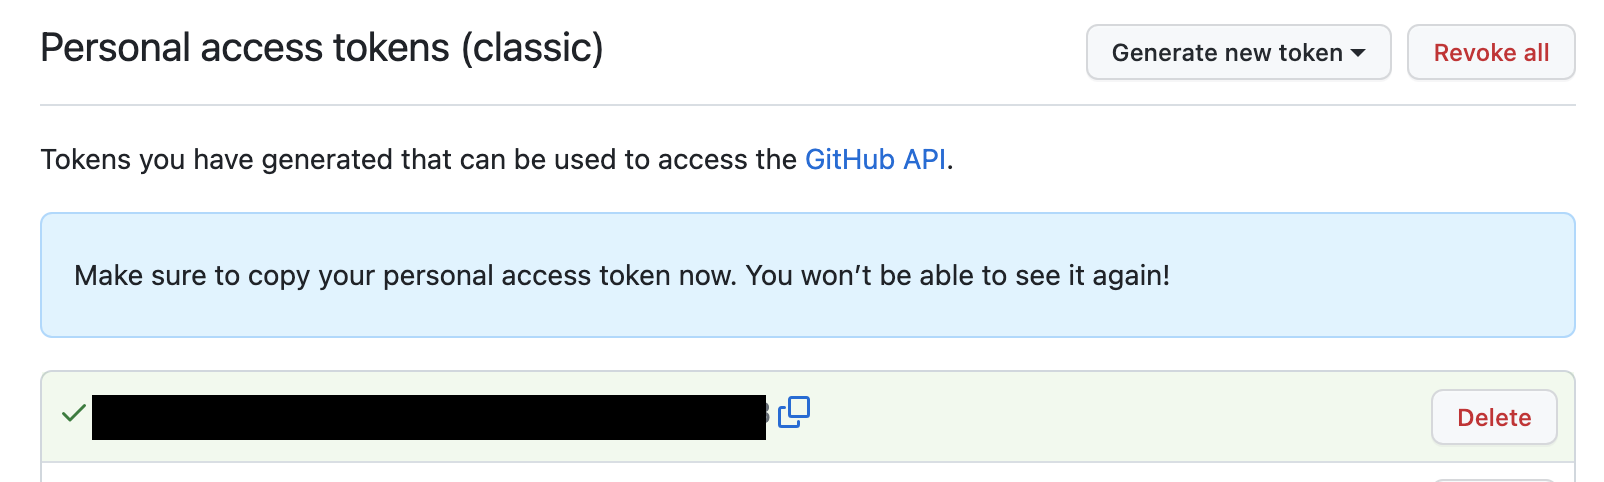Image resolution: width=1604 pixels, height=482 pixels.
Task: Click the red "Revoke all" text
Action: 1491,53
